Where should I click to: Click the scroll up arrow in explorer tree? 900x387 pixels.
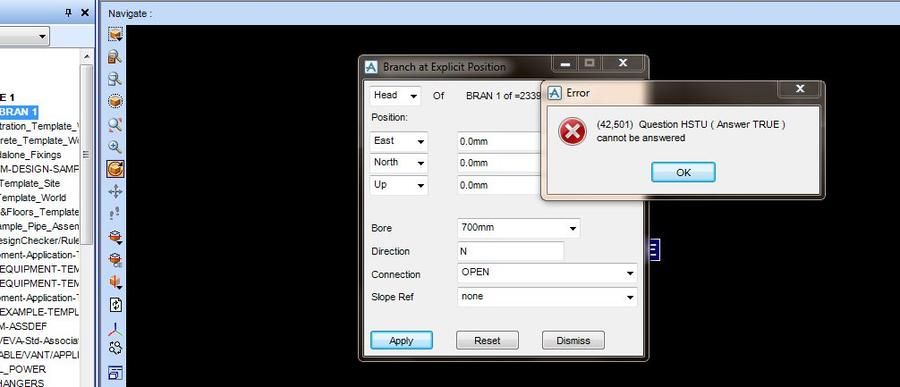click(x=87, y=56)
